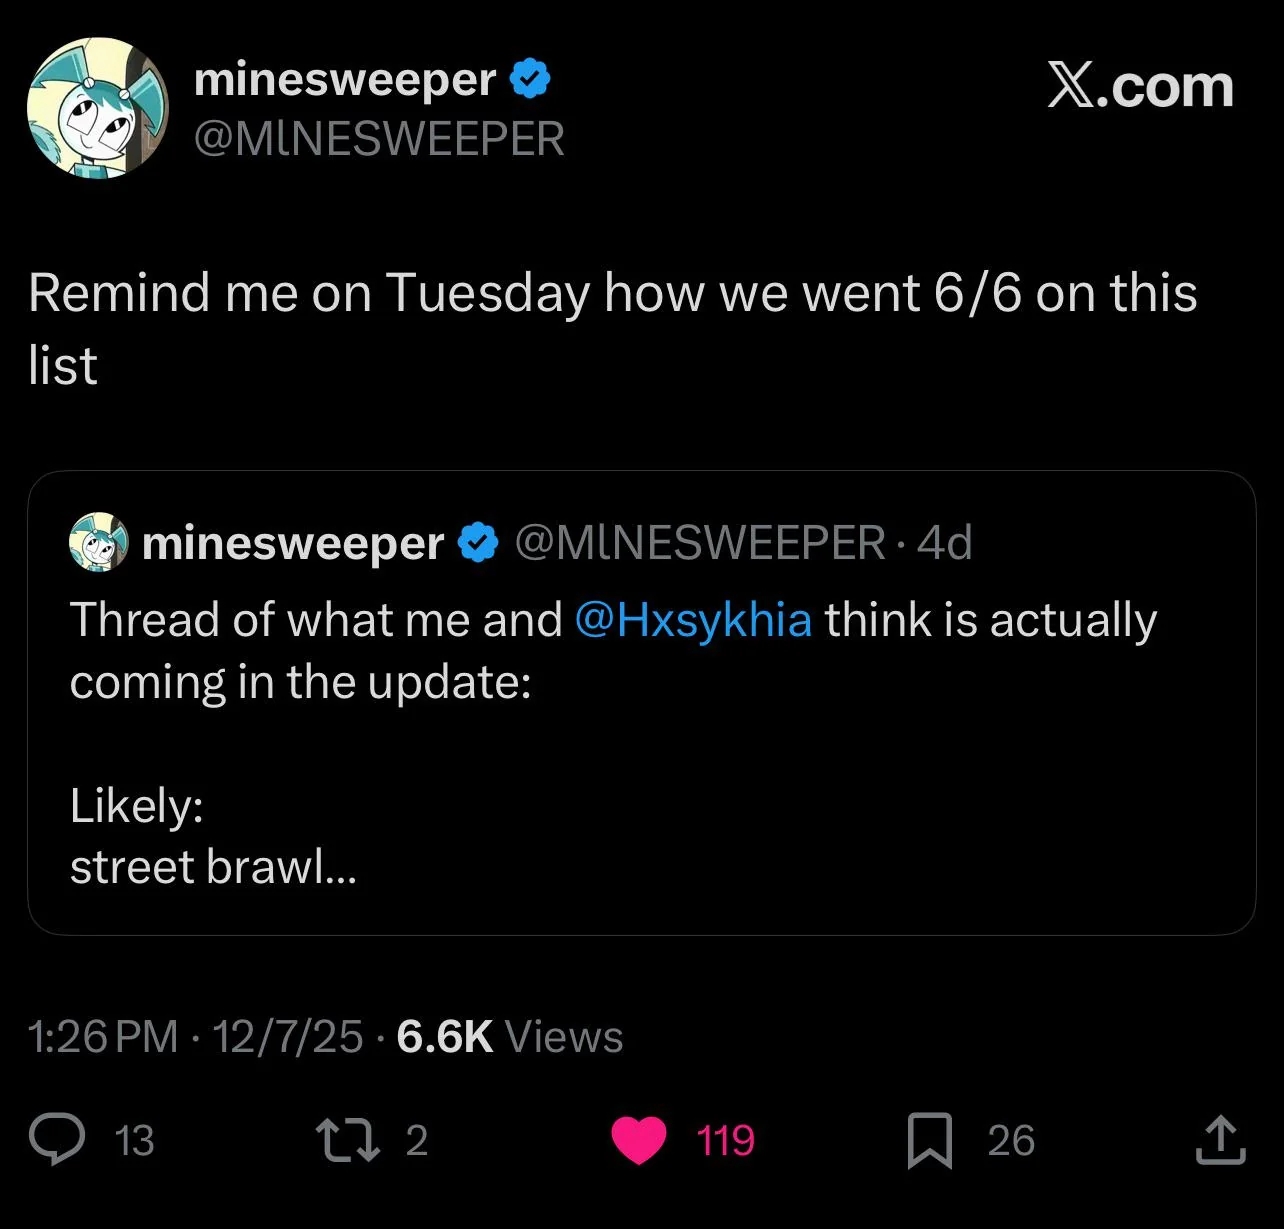
Task: Open the 6.6K Views analytics
Action: 509,1037
